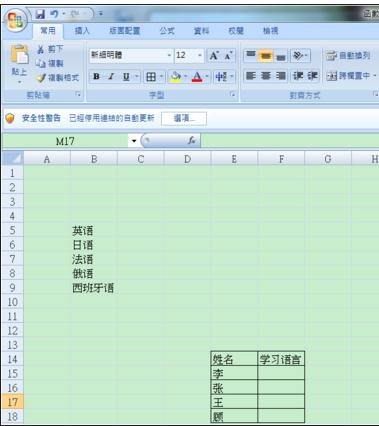Screen dimensions: 379x426
Task: Open the 資料 ribbon tab
Action: click(201, 31)
